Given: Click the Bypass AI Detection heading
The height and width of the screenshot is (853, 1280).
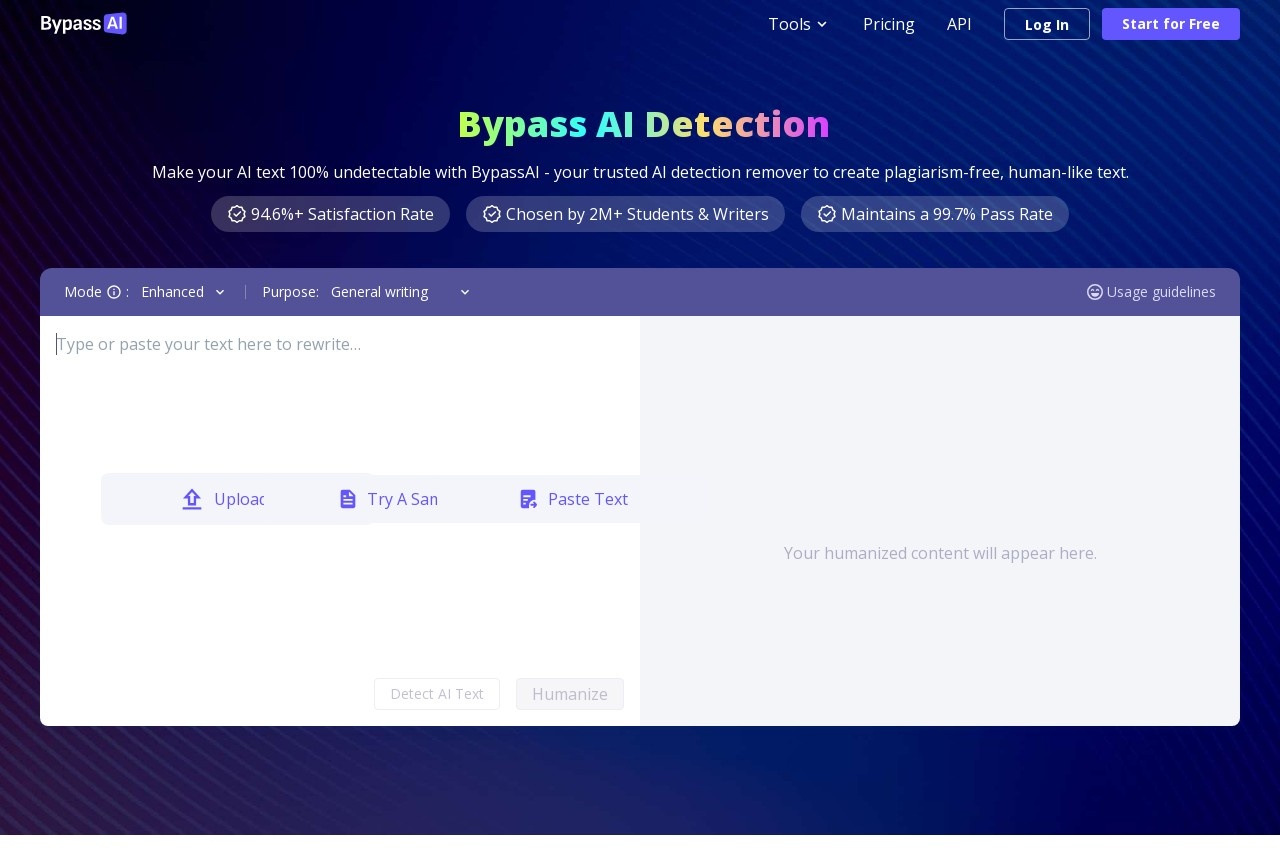Looking at the screenshot, I should [644, 124].
